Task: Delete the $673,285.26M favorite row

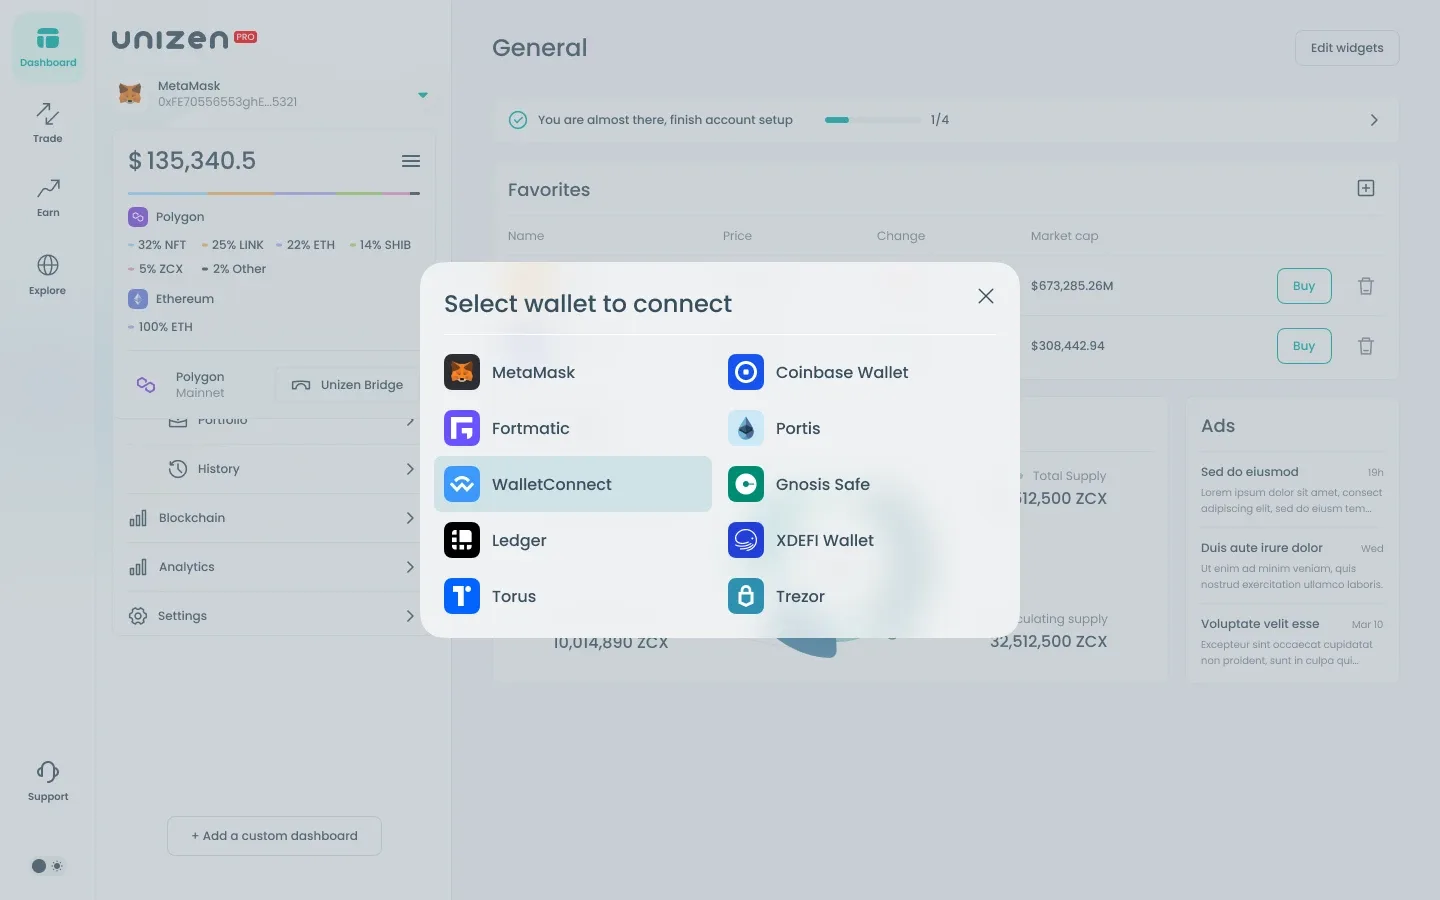Action: click(x=1365, y=286)
